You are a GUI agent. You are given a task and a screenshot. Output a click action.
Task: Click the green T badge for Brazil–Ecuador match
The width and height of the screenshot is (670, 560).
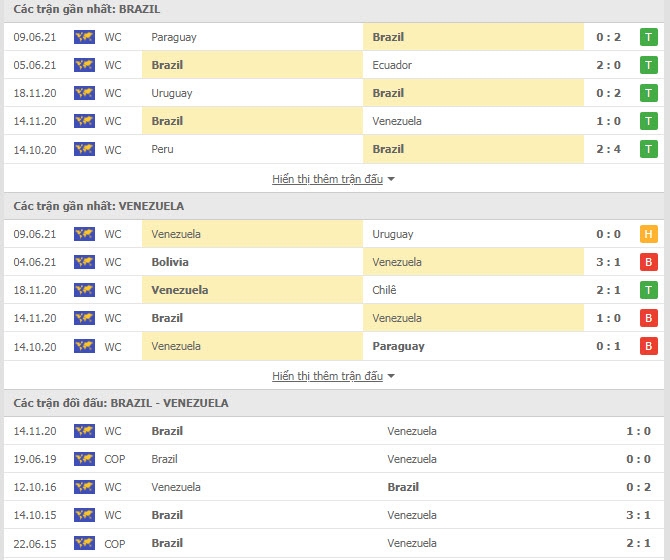(648, 65)
